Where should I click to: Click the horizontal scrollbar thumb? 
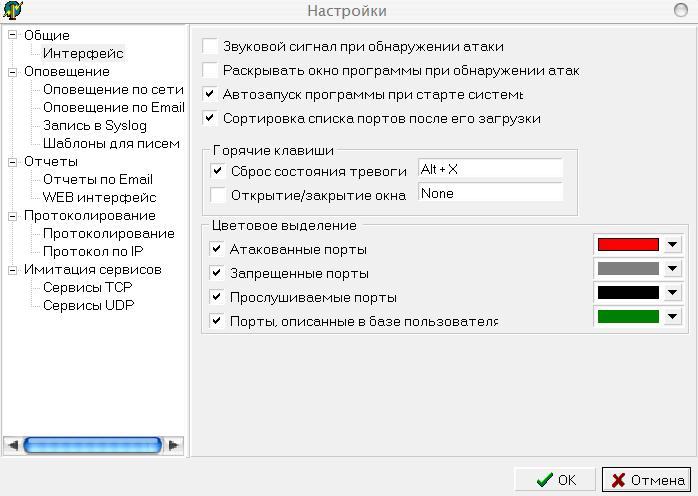tap(93, 445)
